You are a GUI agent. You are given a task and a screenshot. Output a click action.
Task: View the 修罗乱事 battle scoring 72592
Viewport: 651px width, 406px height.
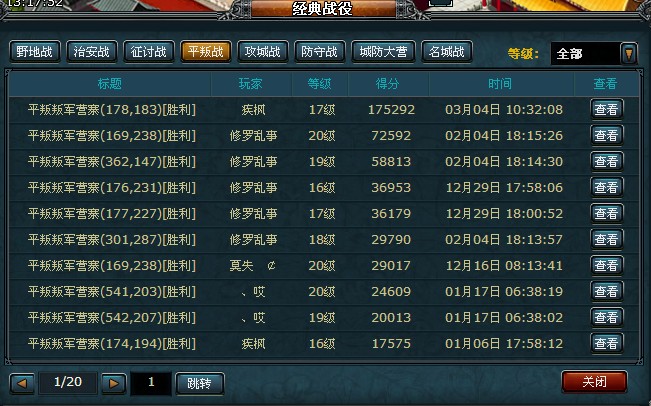[x=607, y=135]
